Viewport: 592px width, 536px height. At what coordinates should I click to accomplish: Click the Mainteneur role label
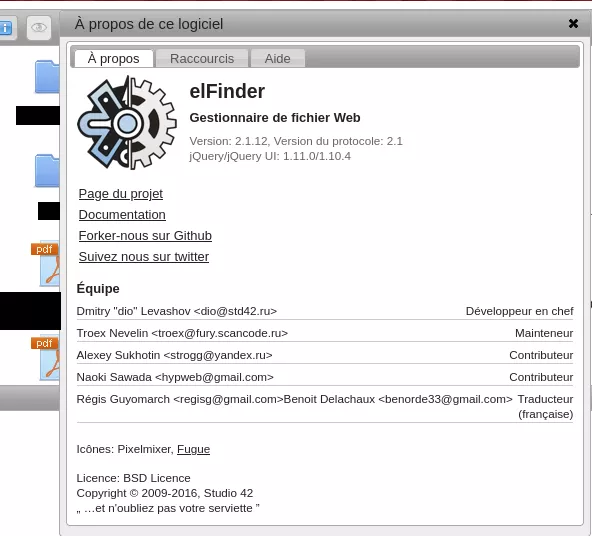click(544, 333)
